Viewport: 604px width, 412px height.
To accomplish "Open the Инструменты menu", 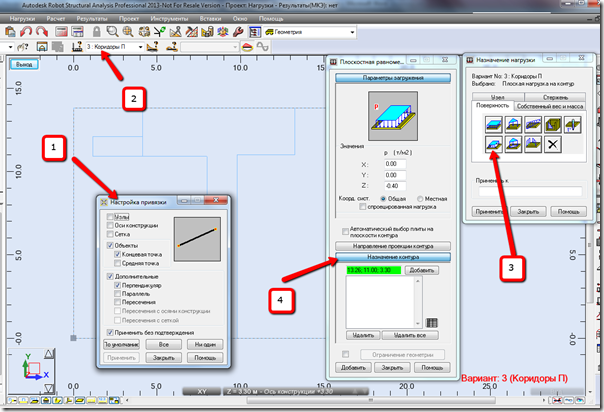I will (169, 18).
